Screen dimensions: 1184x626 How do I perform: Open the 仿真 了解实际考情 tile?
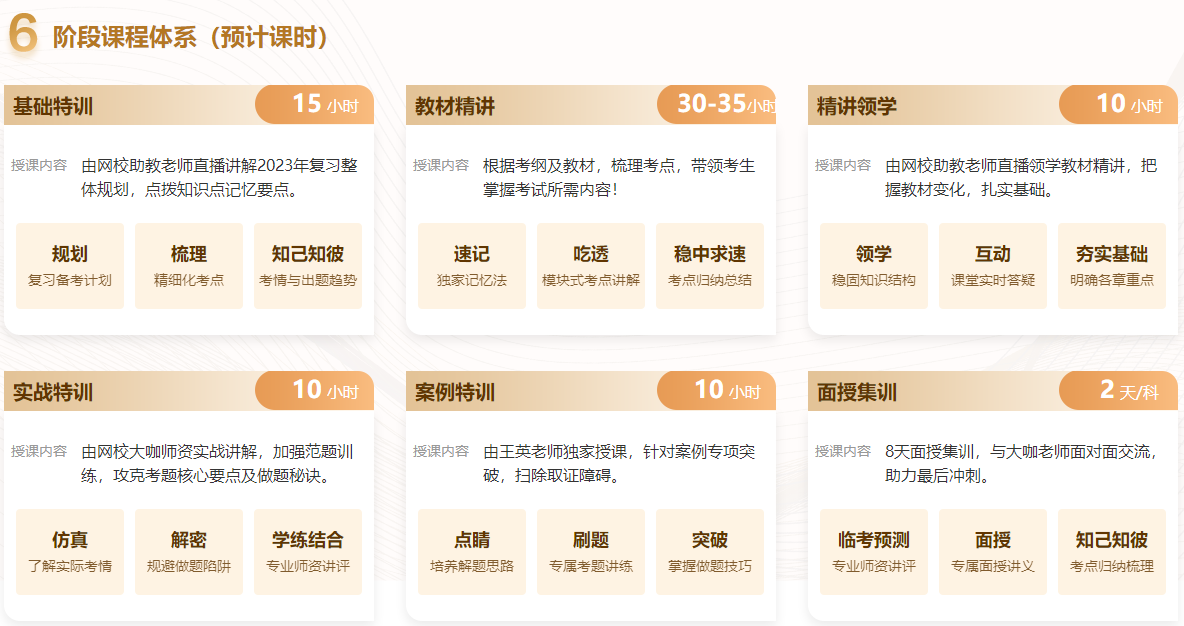pyautogui.click(x=70, y=552)
